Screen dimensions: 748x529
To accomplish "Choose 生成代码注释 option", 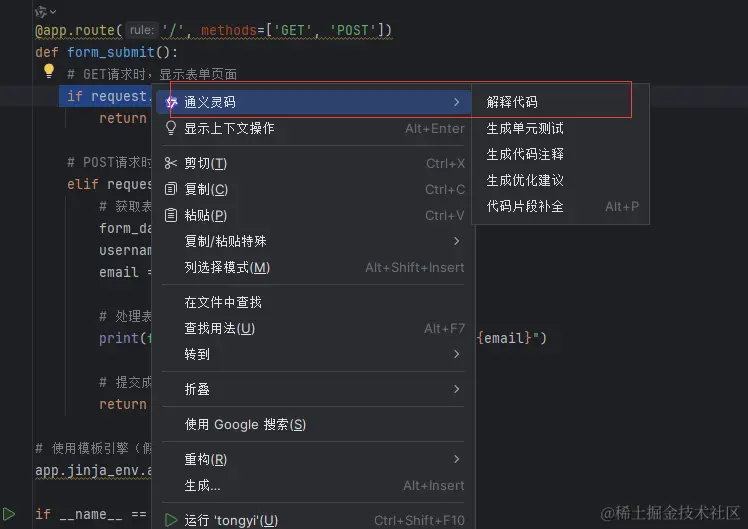I will (x=525, y=154).
